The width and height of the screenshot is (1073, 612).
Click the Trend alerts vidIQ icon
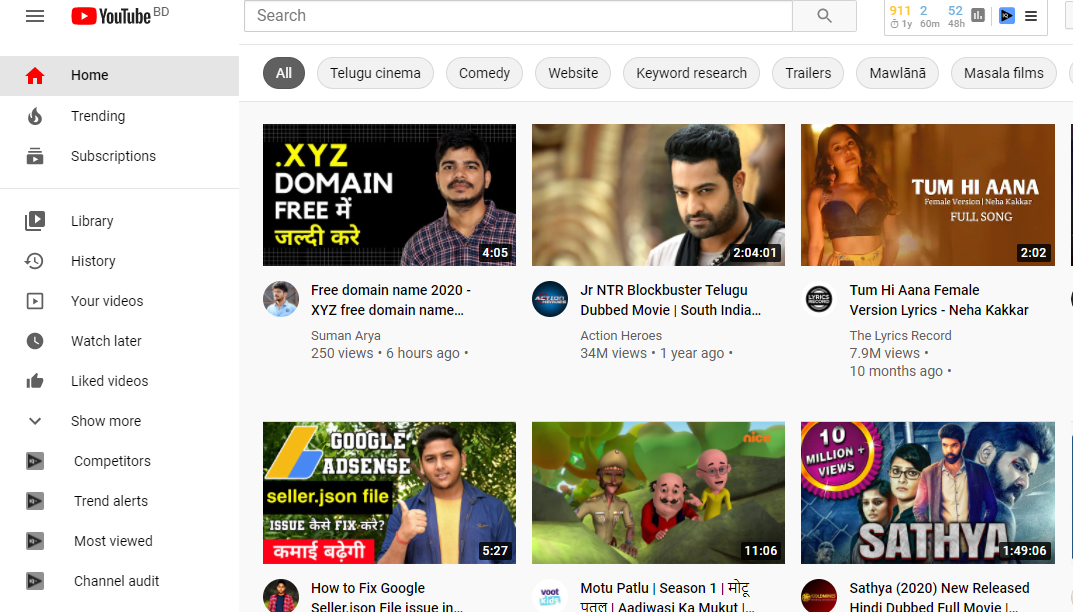tap(35, 501)
